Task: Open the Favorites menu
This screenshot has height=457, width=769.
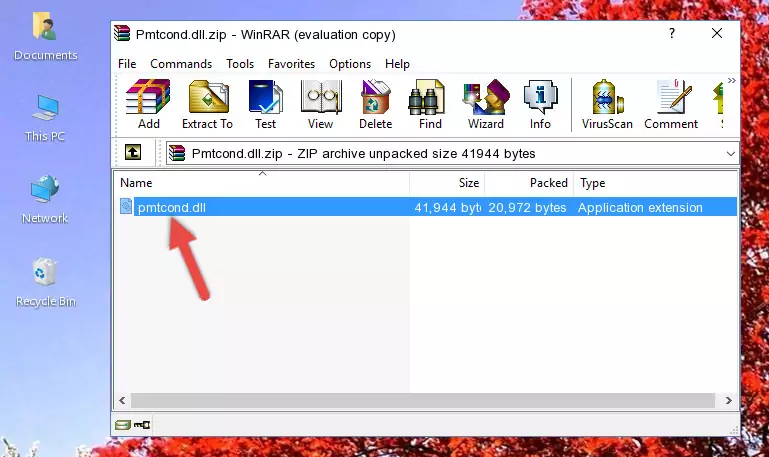Action: point(291,64)
